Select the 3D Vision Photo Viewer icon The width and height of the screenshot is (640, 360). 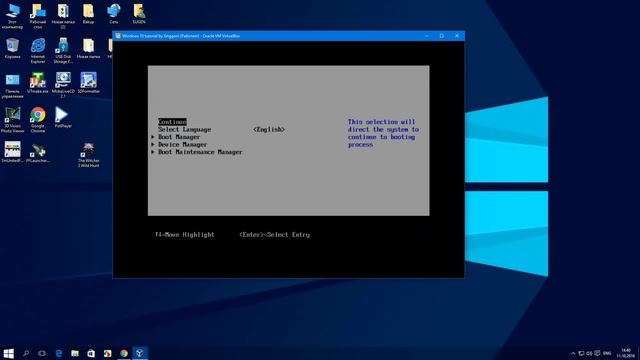click(12, 120)
